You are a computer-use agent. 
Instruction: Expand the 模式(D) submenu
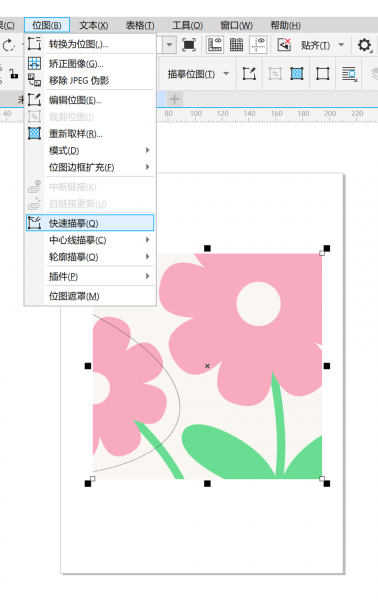90,150
